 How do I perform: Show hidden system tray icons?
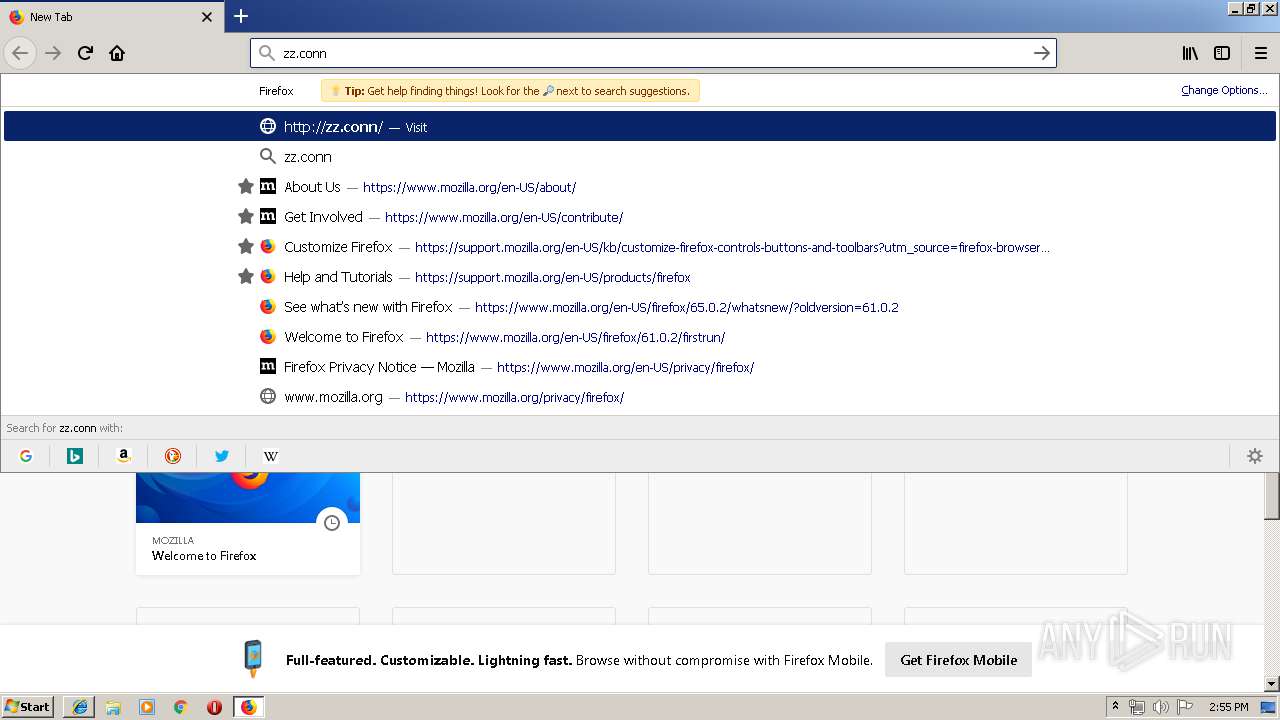(1115, 707)
